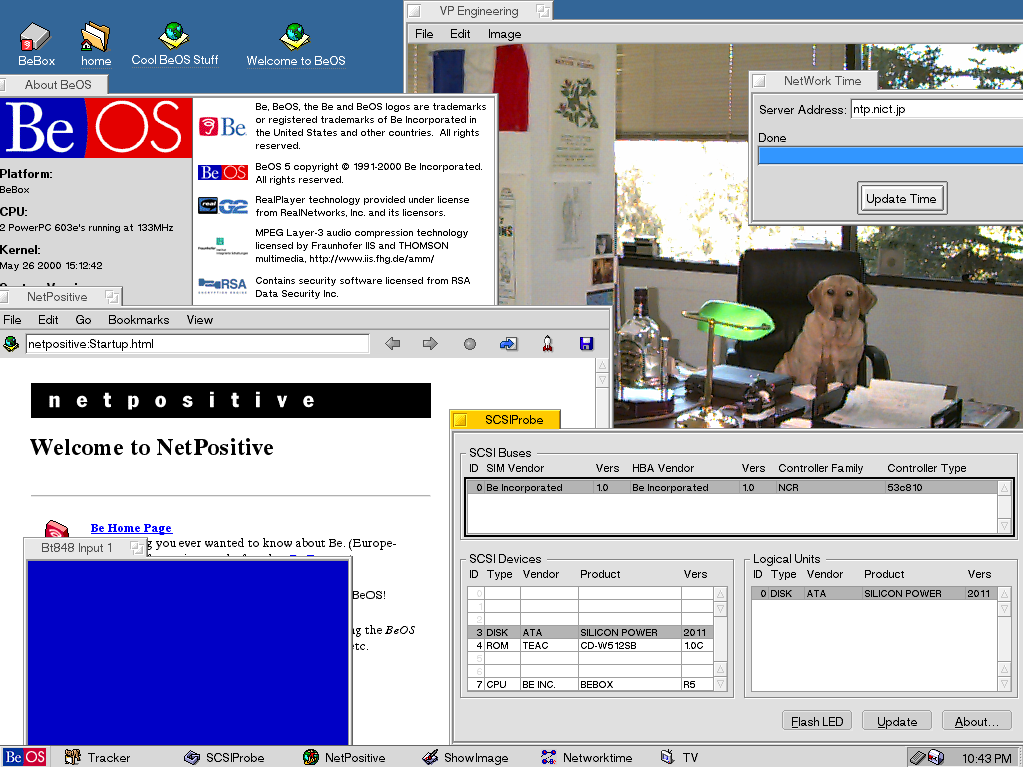Switch to Networktime in the Deskbar

[586, 758]
